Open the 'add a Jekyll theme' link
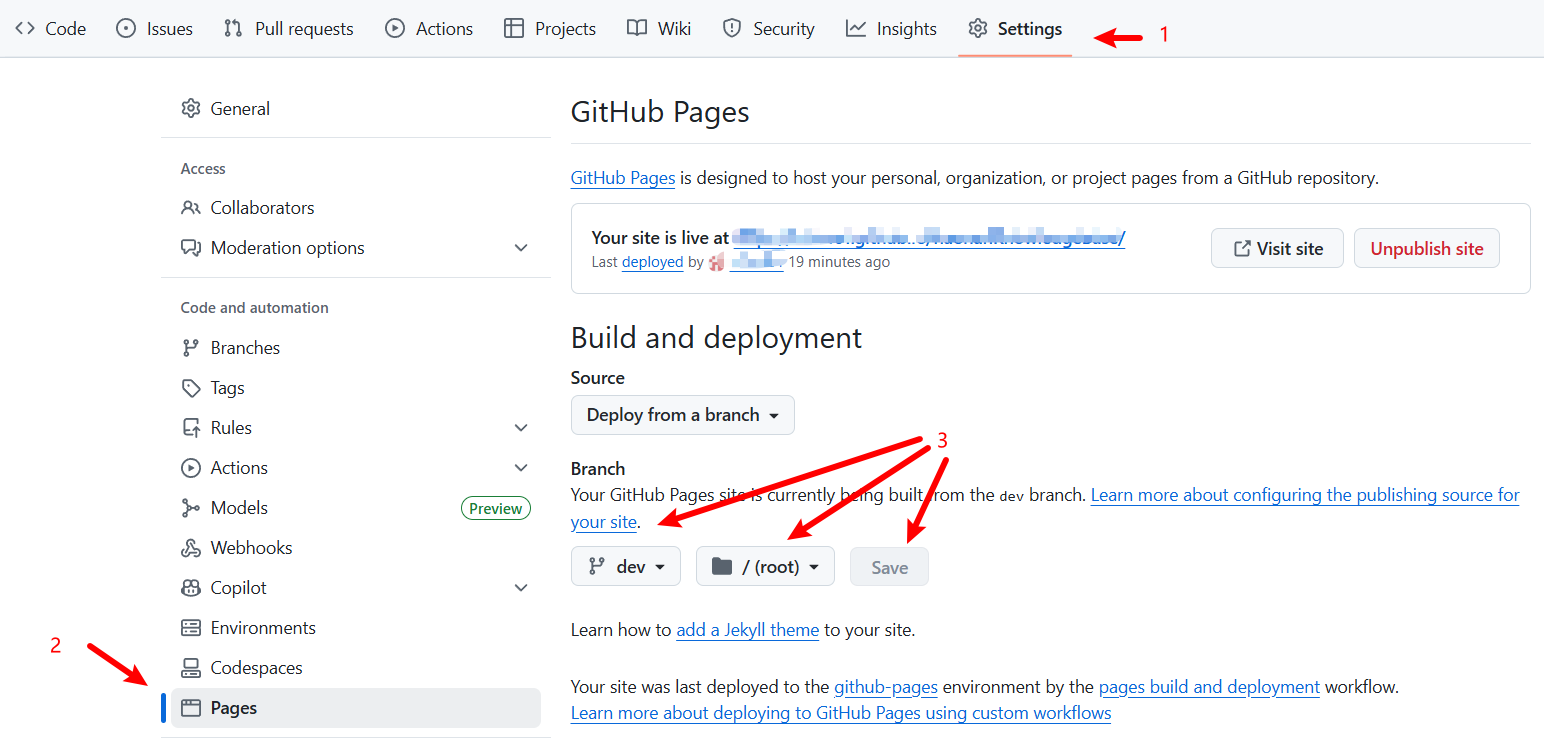 pyautogui.click(x=747, y=630)
